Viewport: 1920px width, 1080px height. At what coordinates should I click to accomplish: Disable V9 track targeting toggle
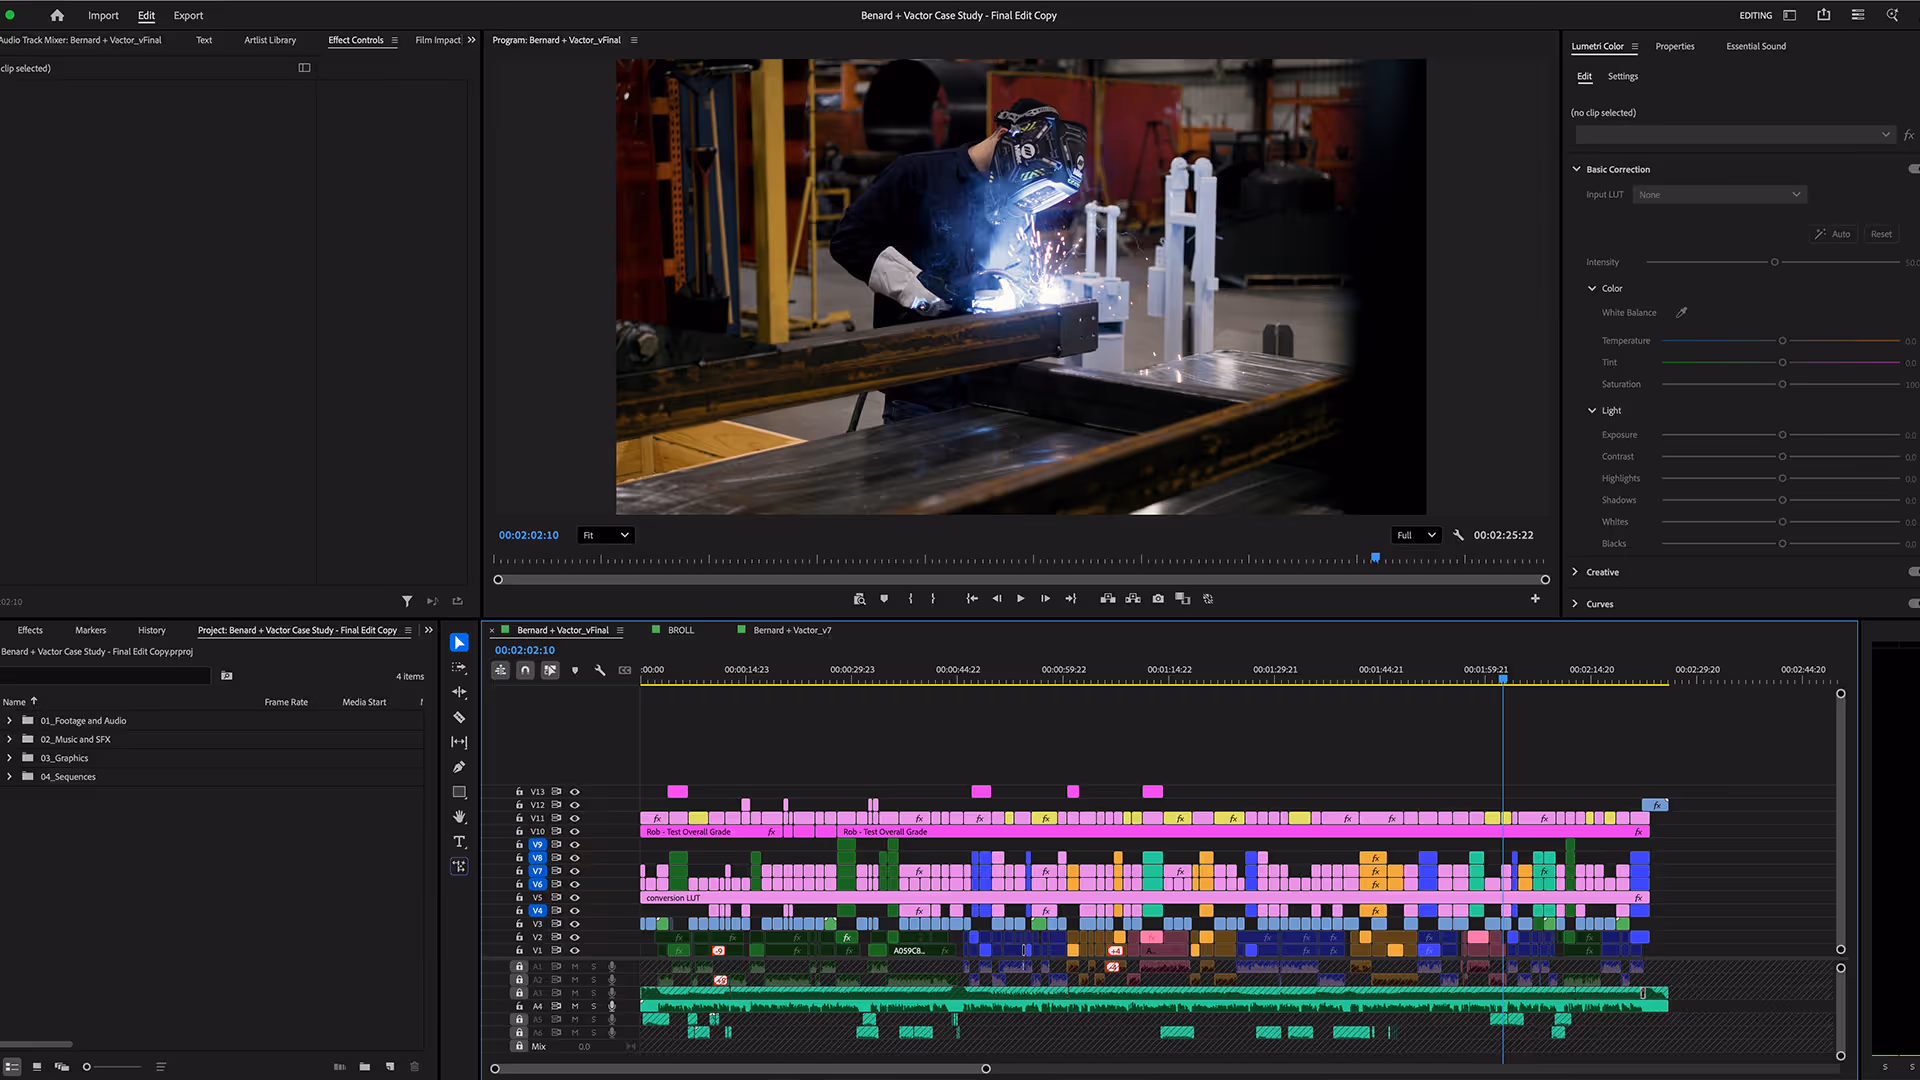tap(537, 844)
